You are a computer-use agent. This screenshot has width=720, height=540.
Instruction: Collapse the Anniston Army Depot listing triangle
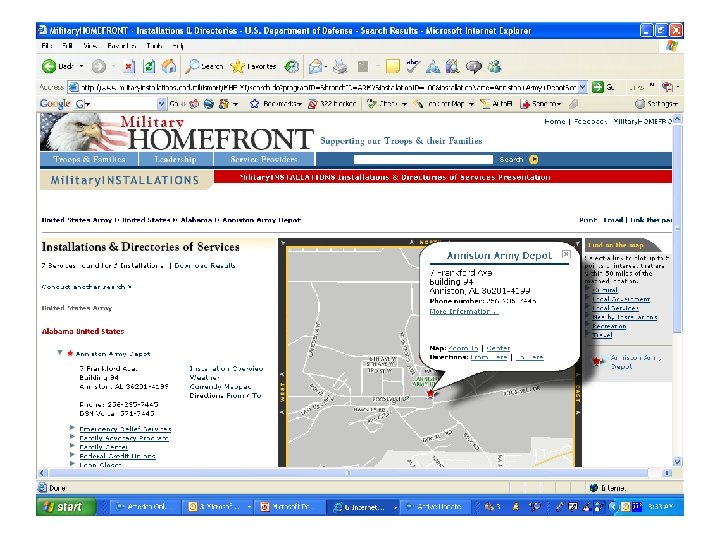60,353
